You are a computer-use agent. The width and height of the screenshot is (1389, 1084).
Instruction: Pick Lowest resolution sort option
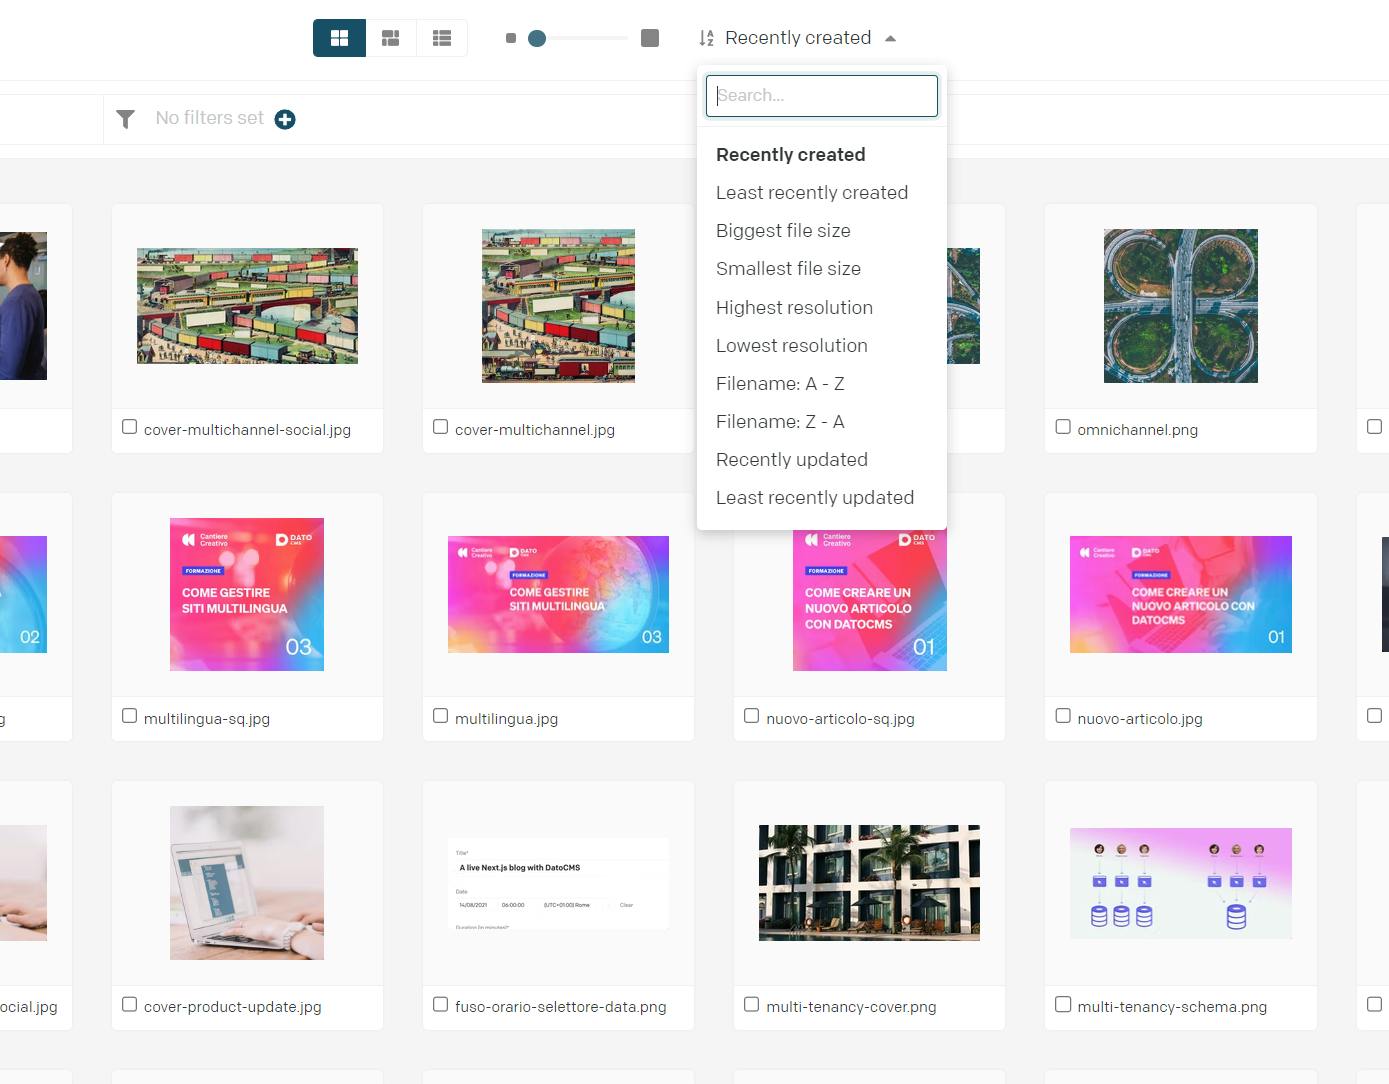[x=792, y=346]
